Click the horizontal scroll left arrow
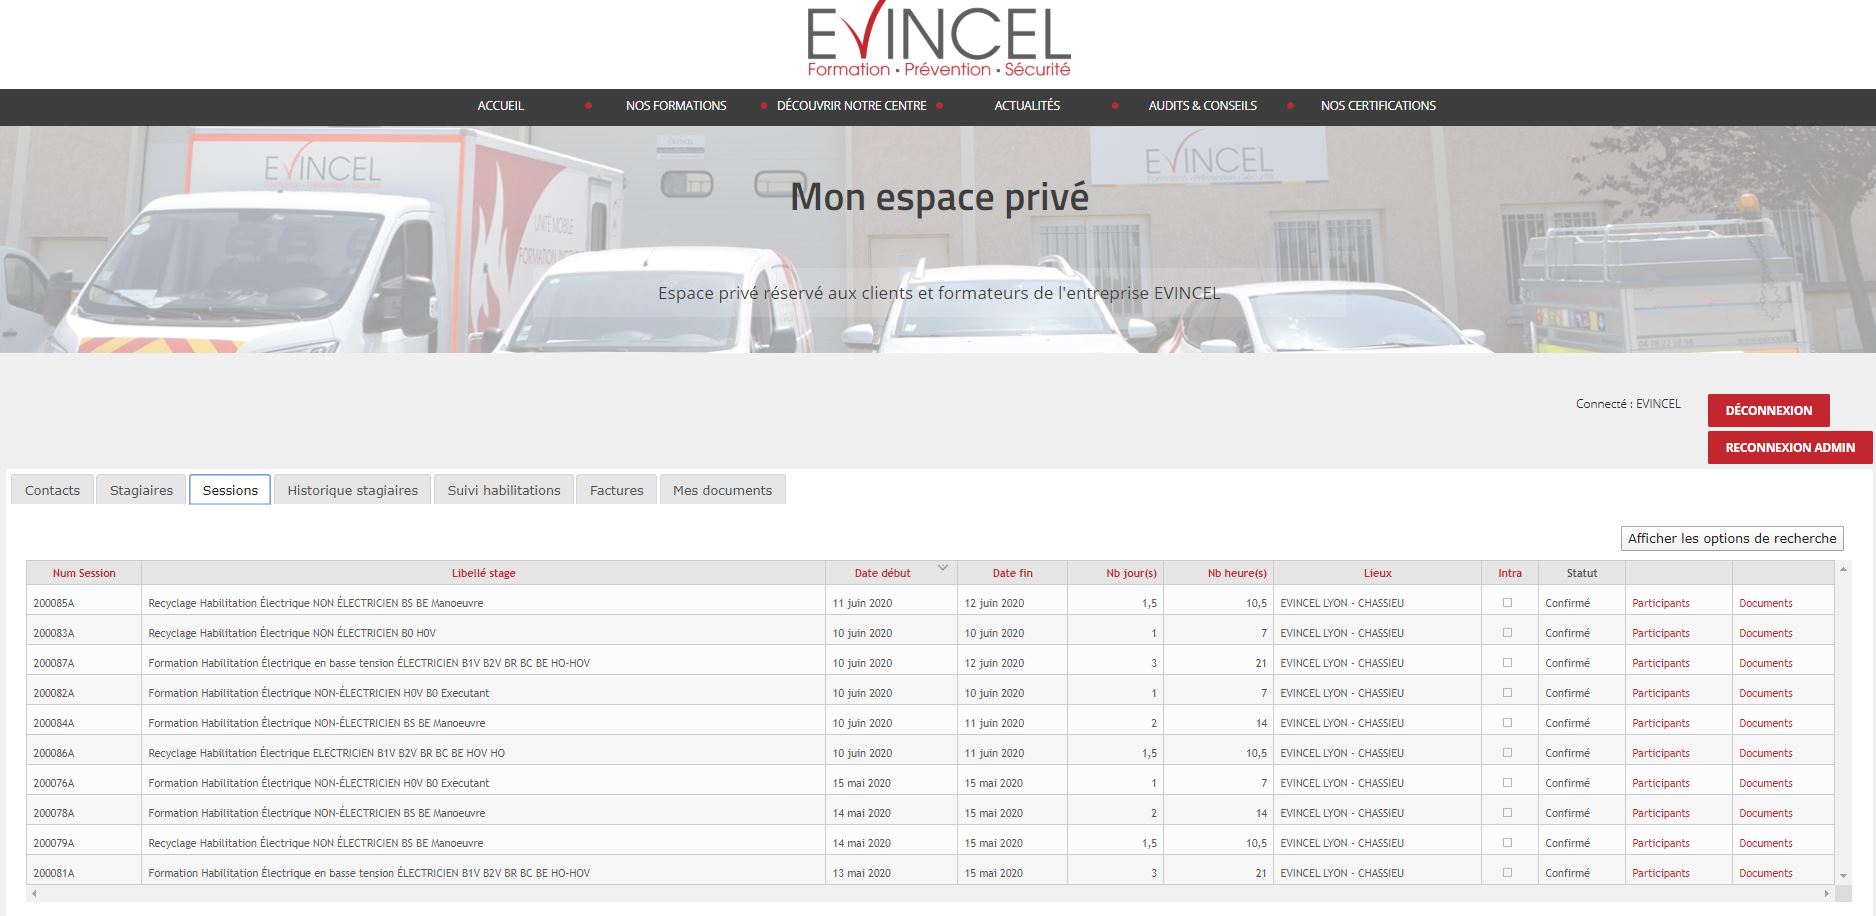Image resolution: width=1876 pixels, height=916 pixels. tap(34, 893)
